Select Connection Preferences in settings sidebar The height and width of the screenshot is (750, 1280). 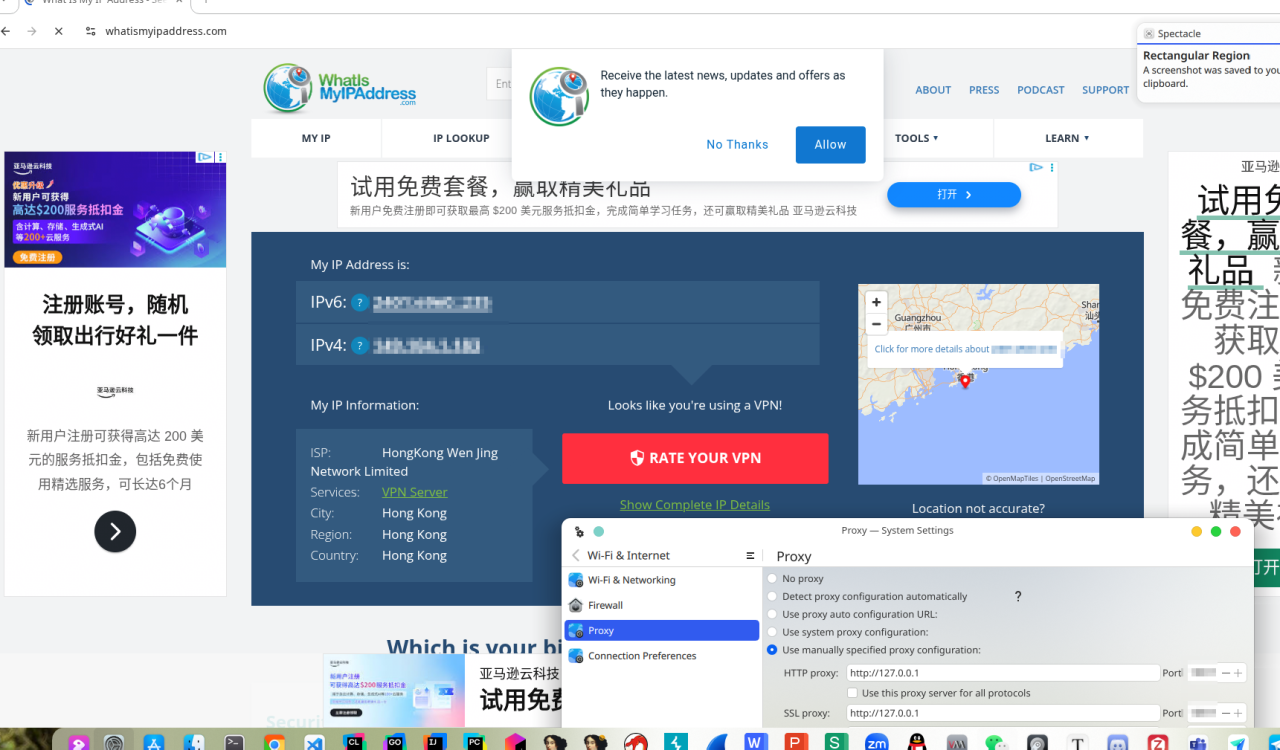(x=662, y=656)
